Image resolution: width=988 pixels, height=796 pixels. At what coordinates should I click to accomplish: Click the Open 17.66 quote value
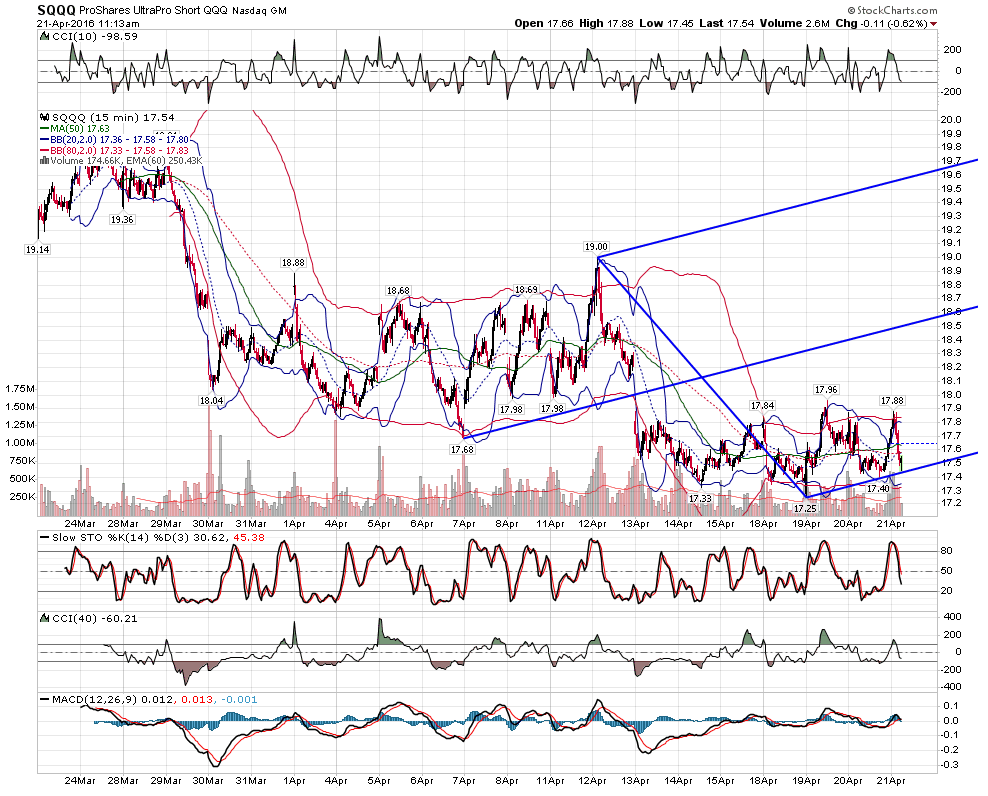[x=544, y=23]
